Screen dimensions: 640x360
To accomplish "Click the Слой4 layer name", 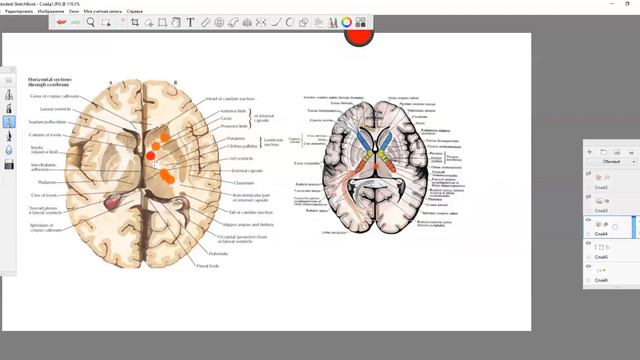I will 601,234.
